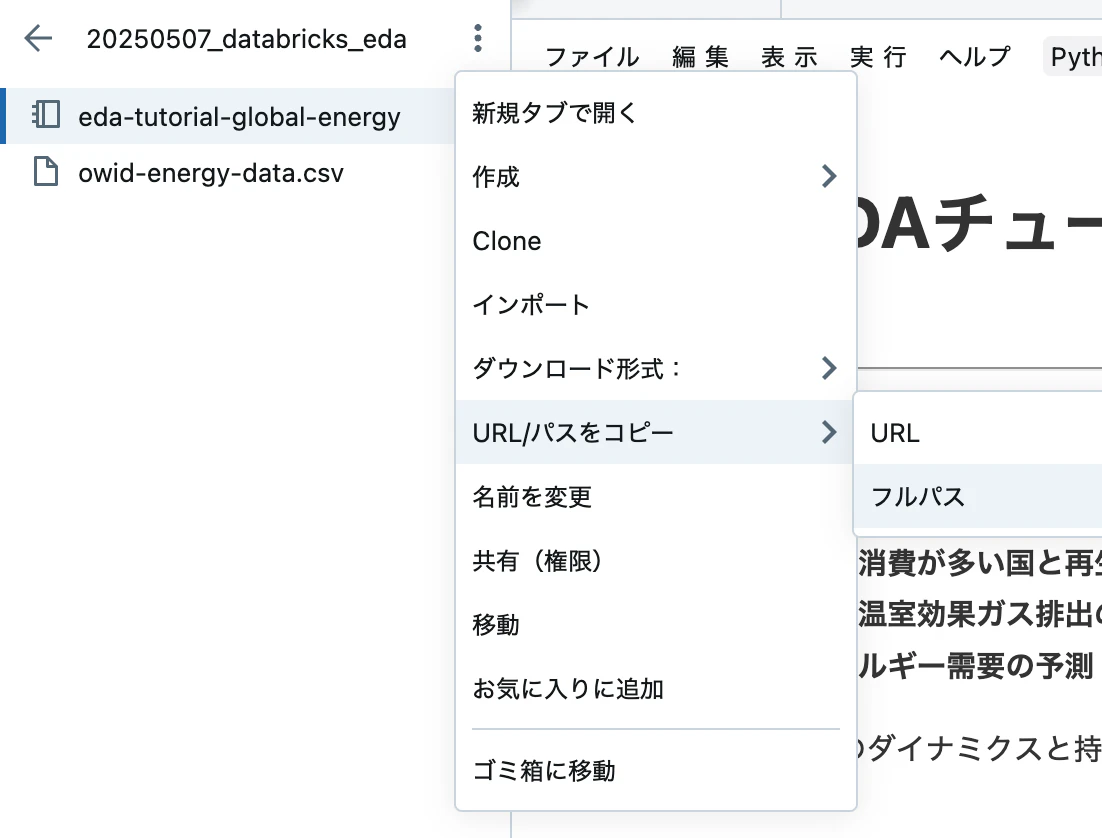Open the ヘルプ menu in the notebook

pyautogui.click(x=974, y=57)
